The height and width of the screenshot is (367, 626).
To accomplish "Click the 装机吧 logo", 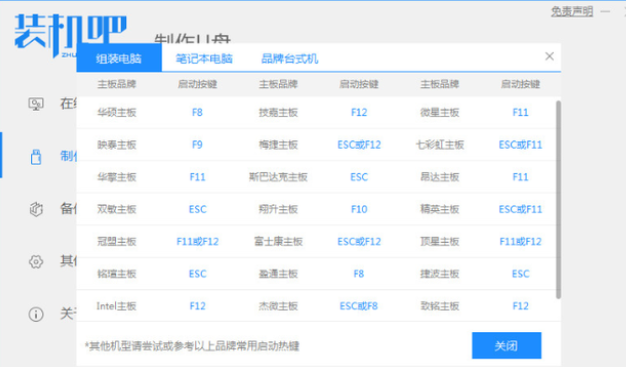I will 70,35.
